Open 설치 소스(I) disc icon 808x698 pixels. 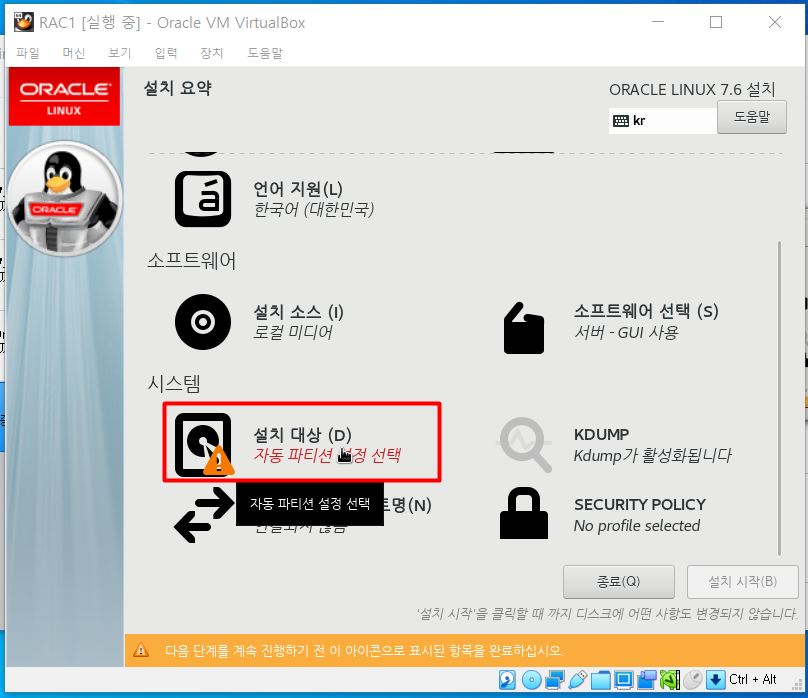click(x=203, y=322)
